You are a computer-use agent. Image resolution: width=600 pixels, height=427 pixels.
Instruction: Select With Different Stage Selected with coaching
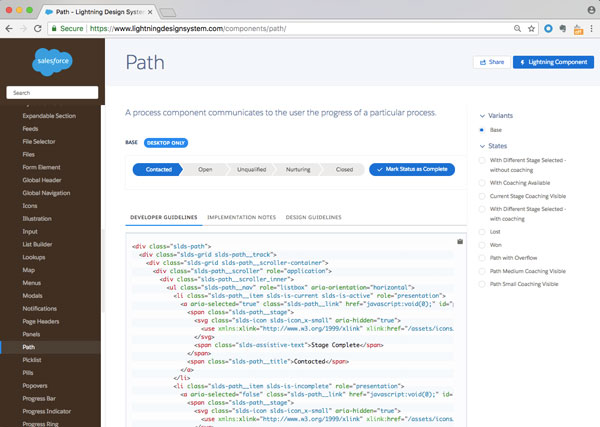[482, 209]
